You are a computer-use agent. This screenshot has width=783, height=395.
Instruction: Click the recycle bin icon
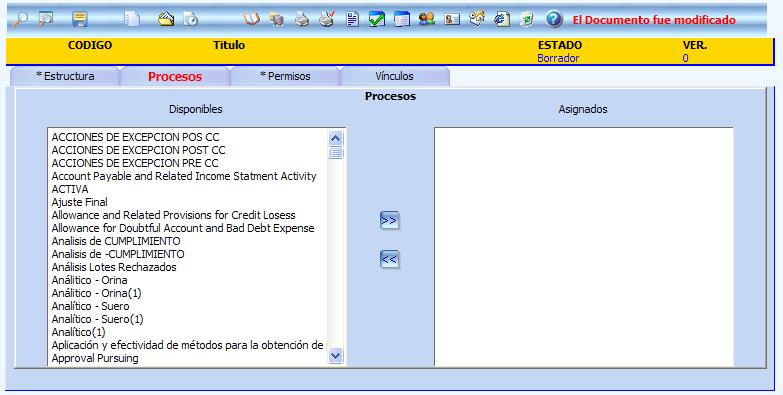click(526, 19)
